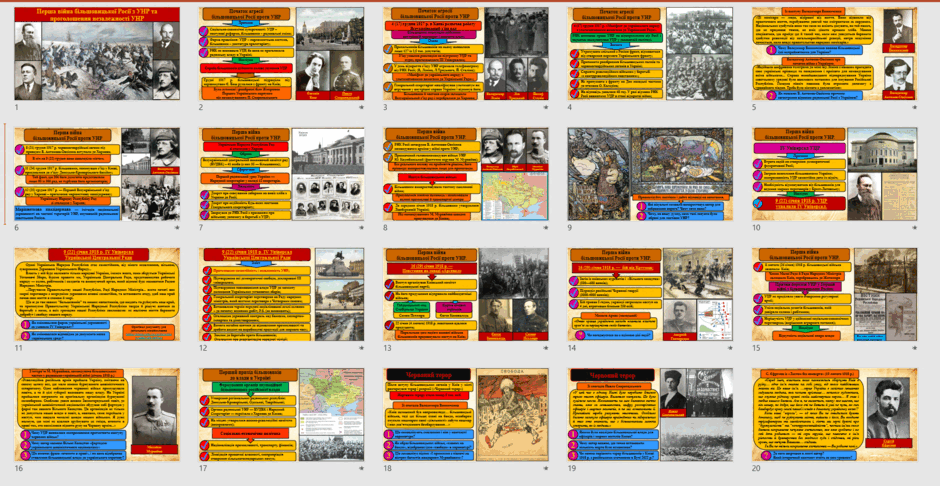Click the slide number label "1"
Screen dimensions: 940x486
(x=16, y=107)
